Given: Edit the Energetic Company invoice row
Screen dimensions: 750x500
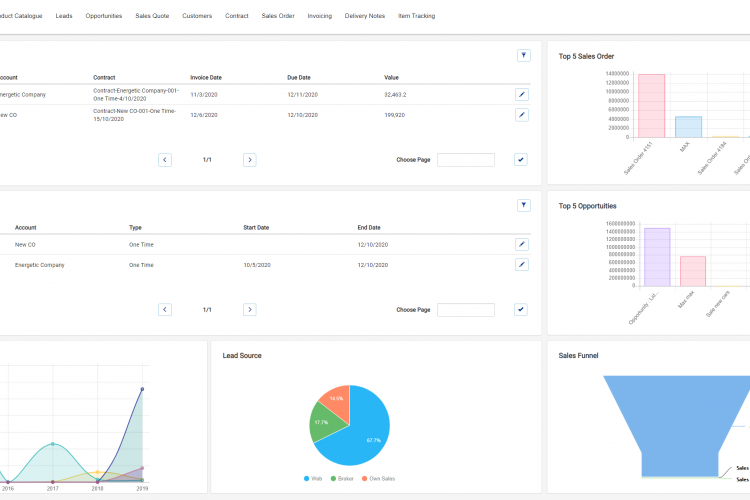Looking at the screenshot, I should (x=521, y=95).
